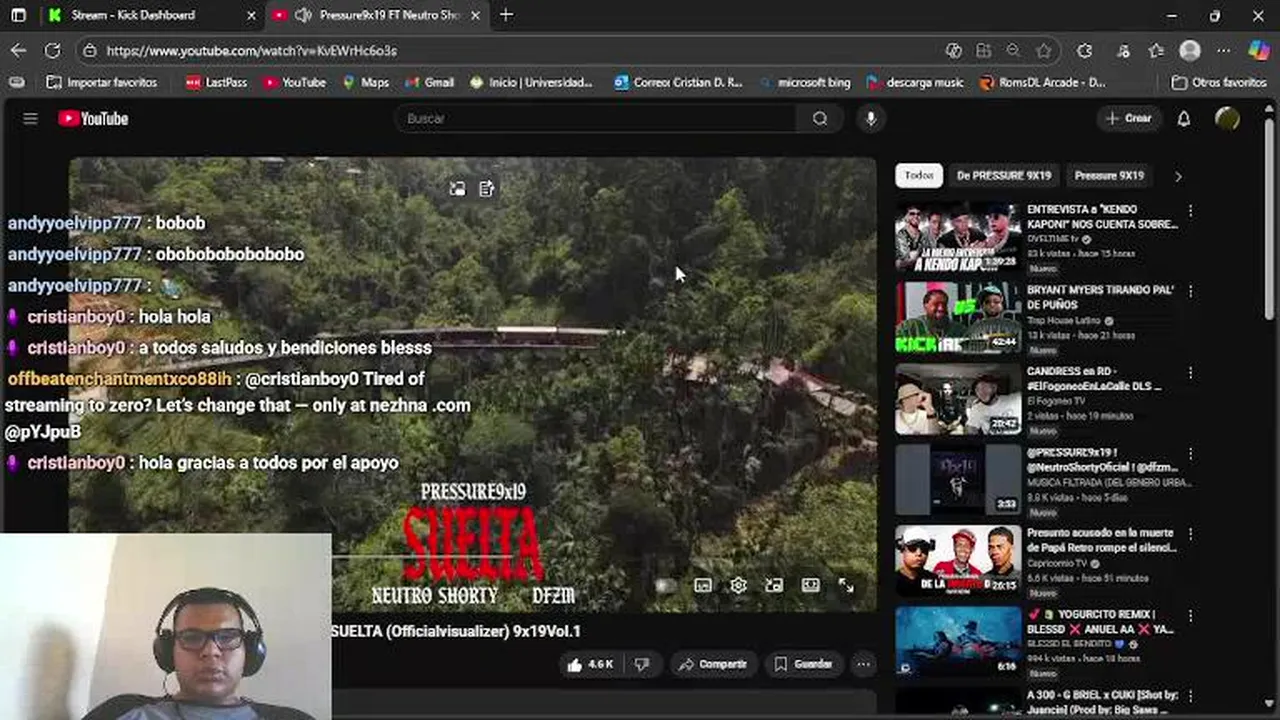Open Edge settings and more ellipsis

click(x=1224, y=50)
